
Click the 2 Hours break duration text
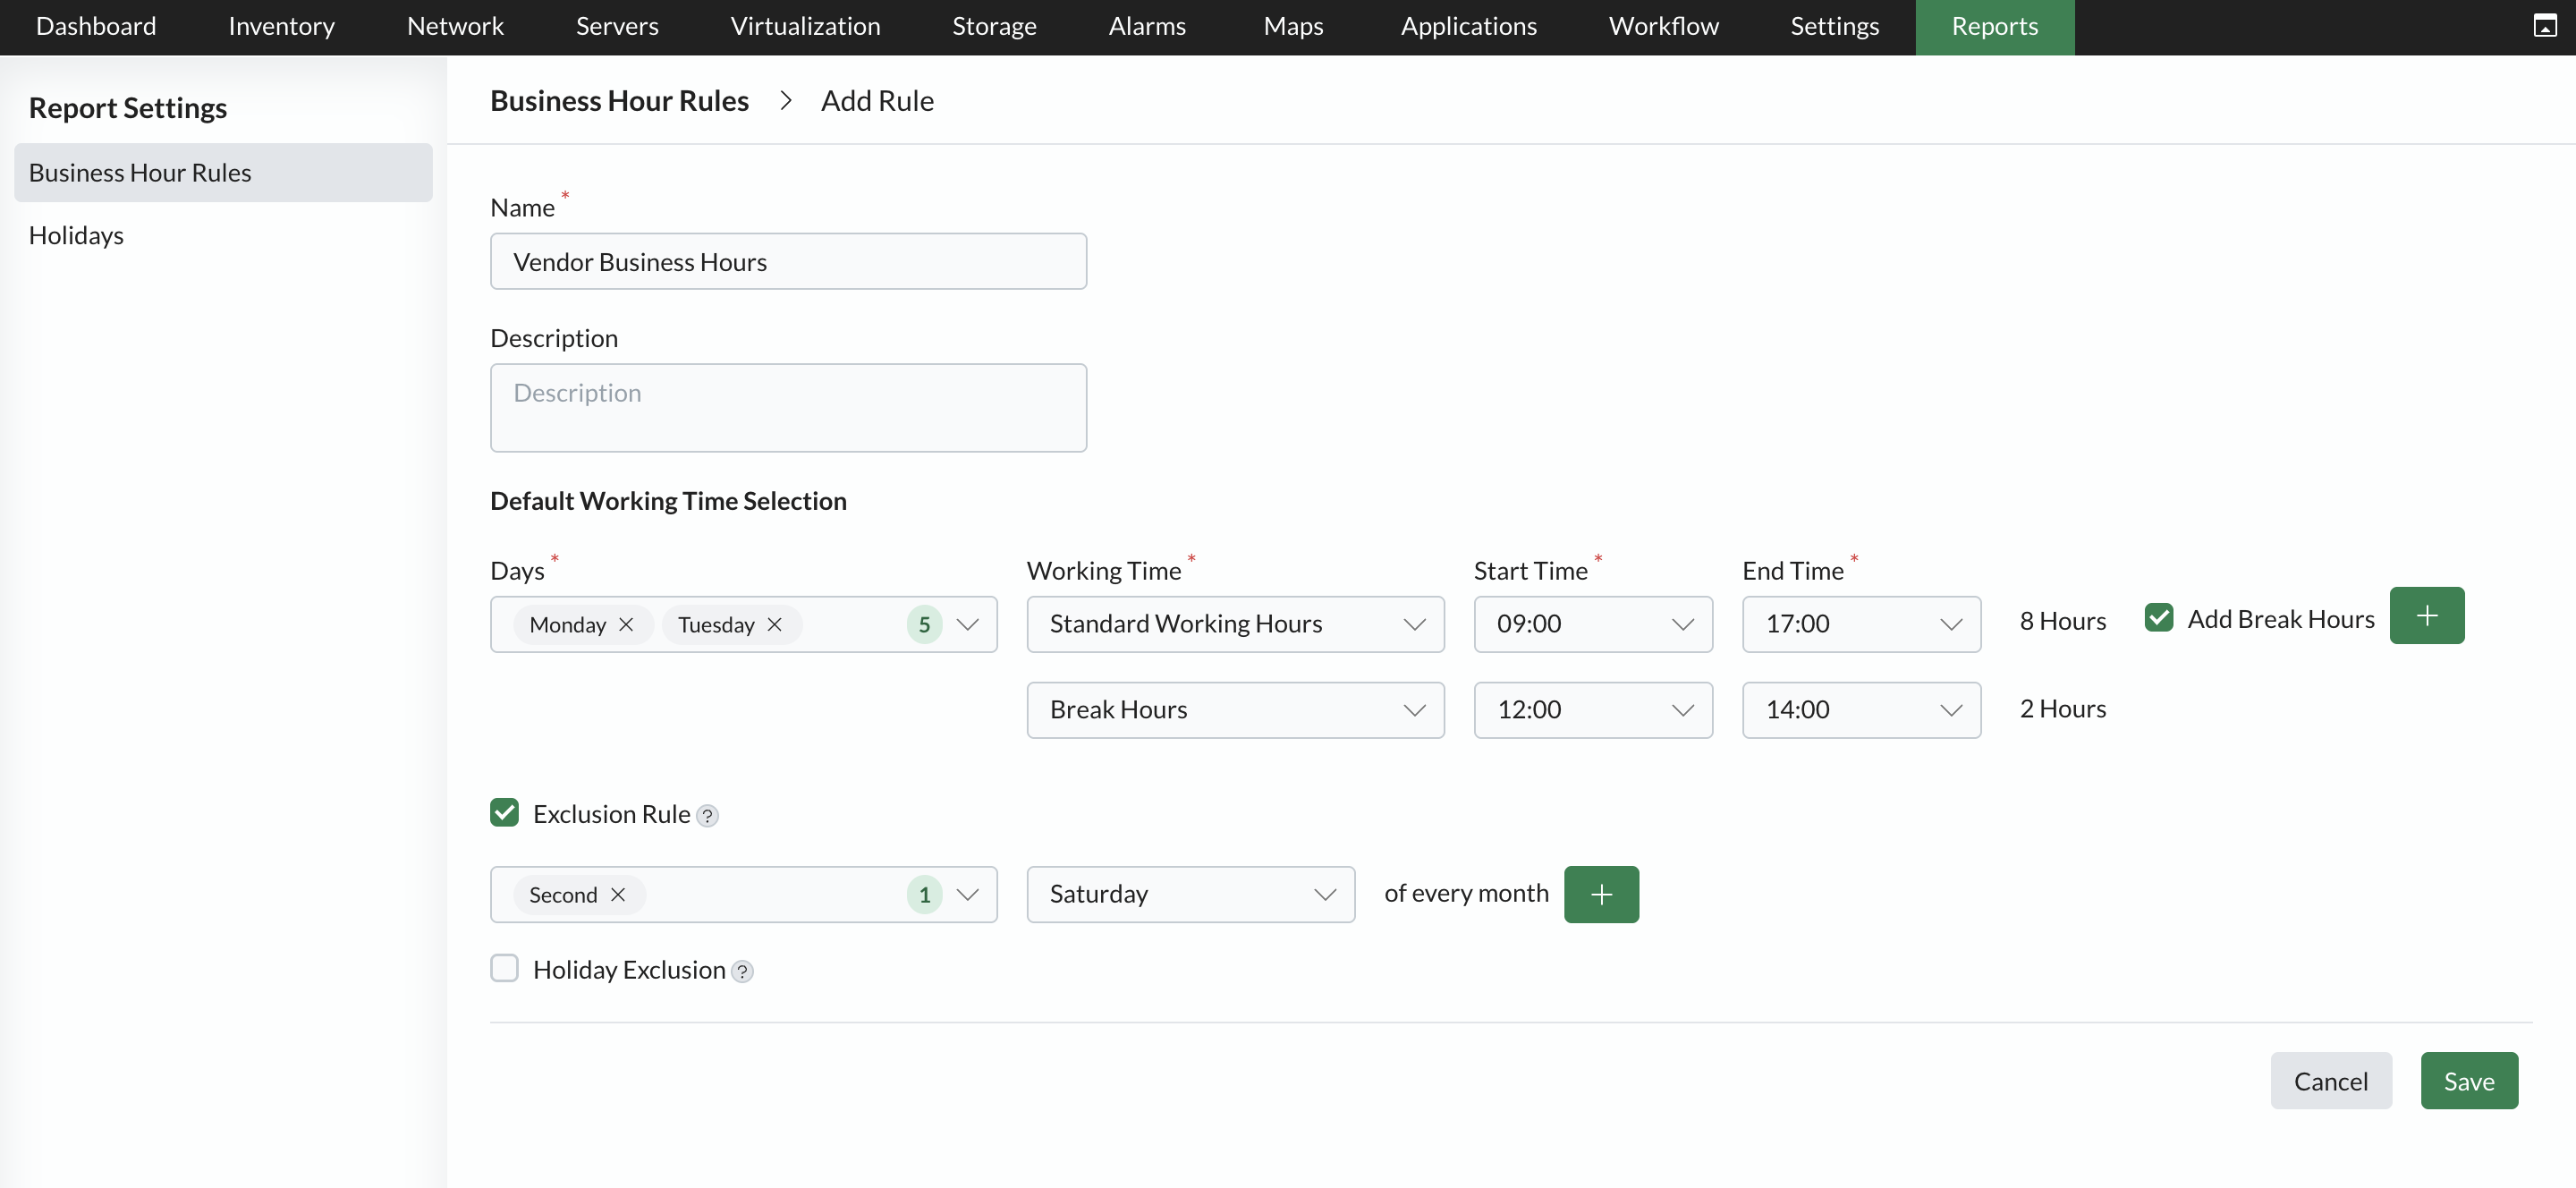(2062, 708)
